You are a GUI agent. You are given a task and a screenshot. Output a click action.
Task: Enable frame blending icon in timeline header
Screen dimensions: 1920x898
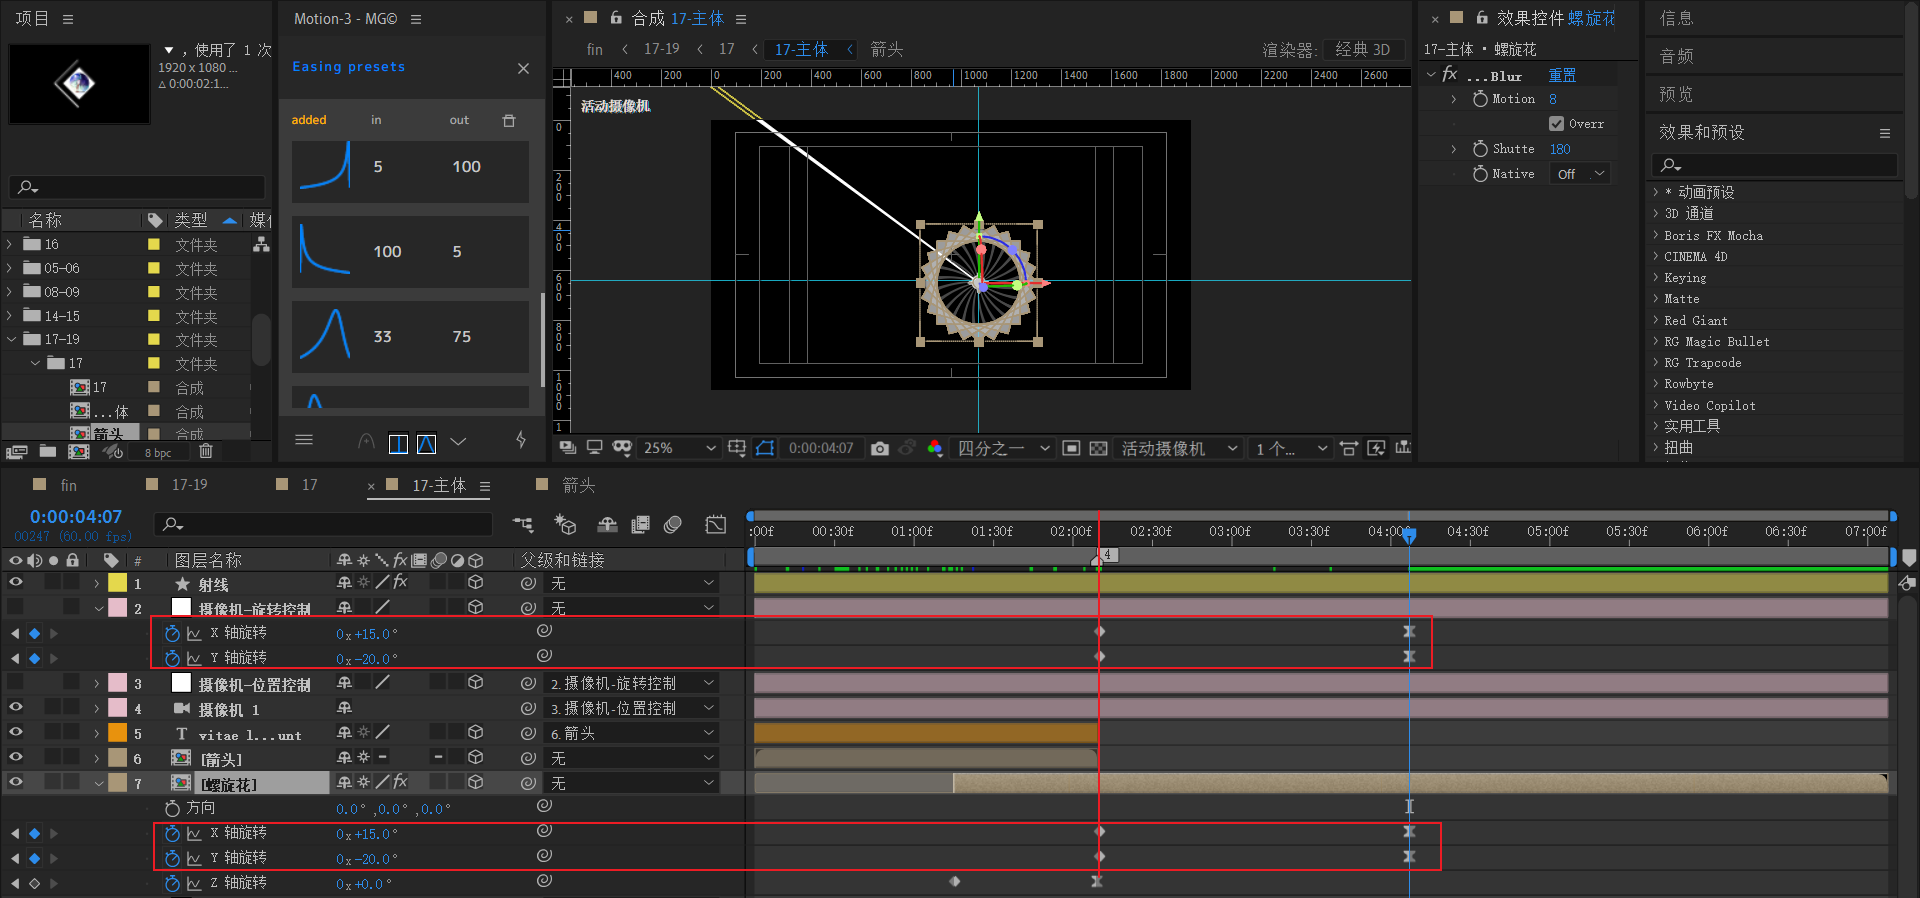(640, 524)
